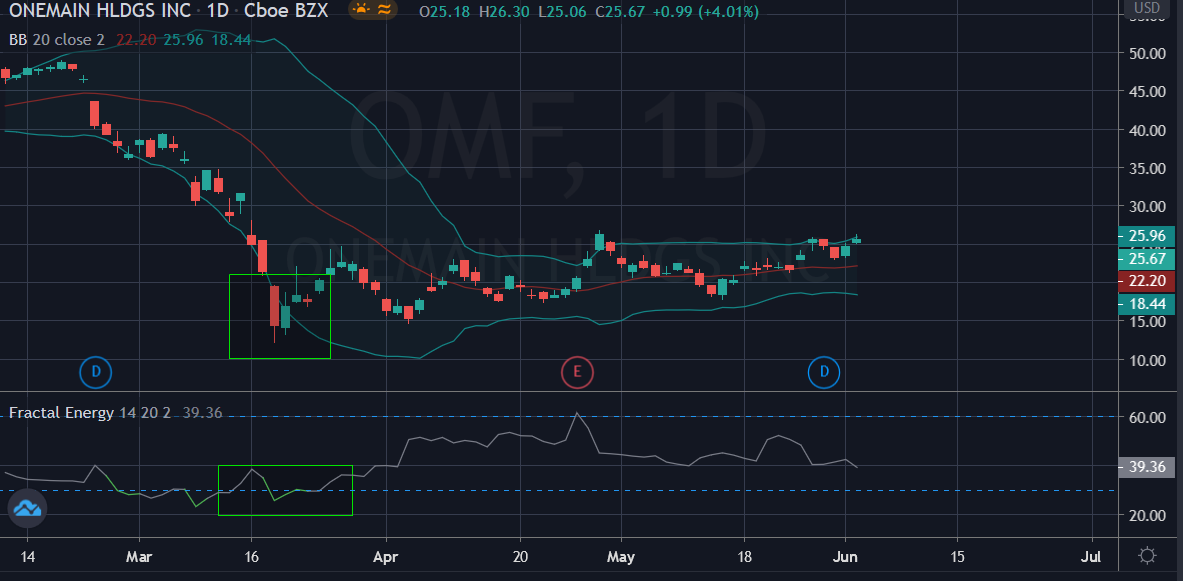Change the 1D interval in the chart title
Screen dimensions: 1183x581
click(x=216, y=11)
